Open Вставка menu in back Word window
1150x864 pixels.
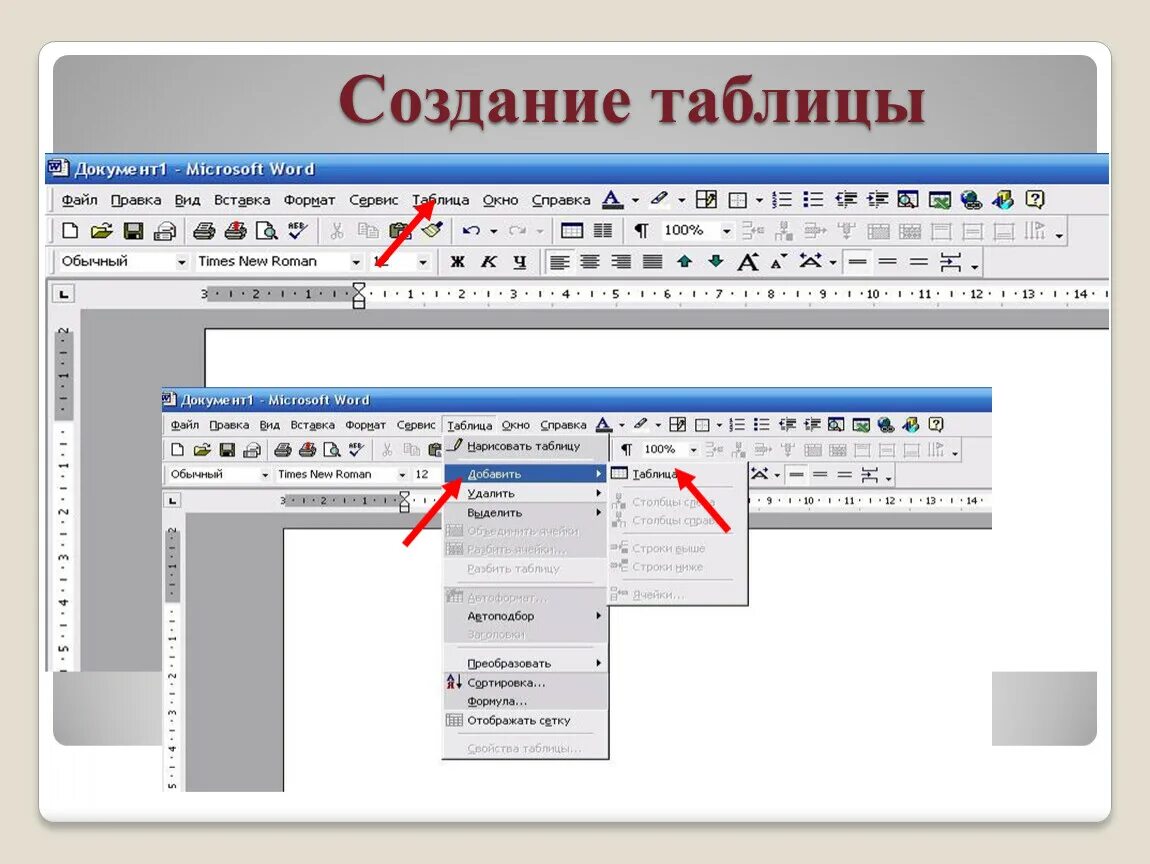pyautogui.click(x=242, y=200)
